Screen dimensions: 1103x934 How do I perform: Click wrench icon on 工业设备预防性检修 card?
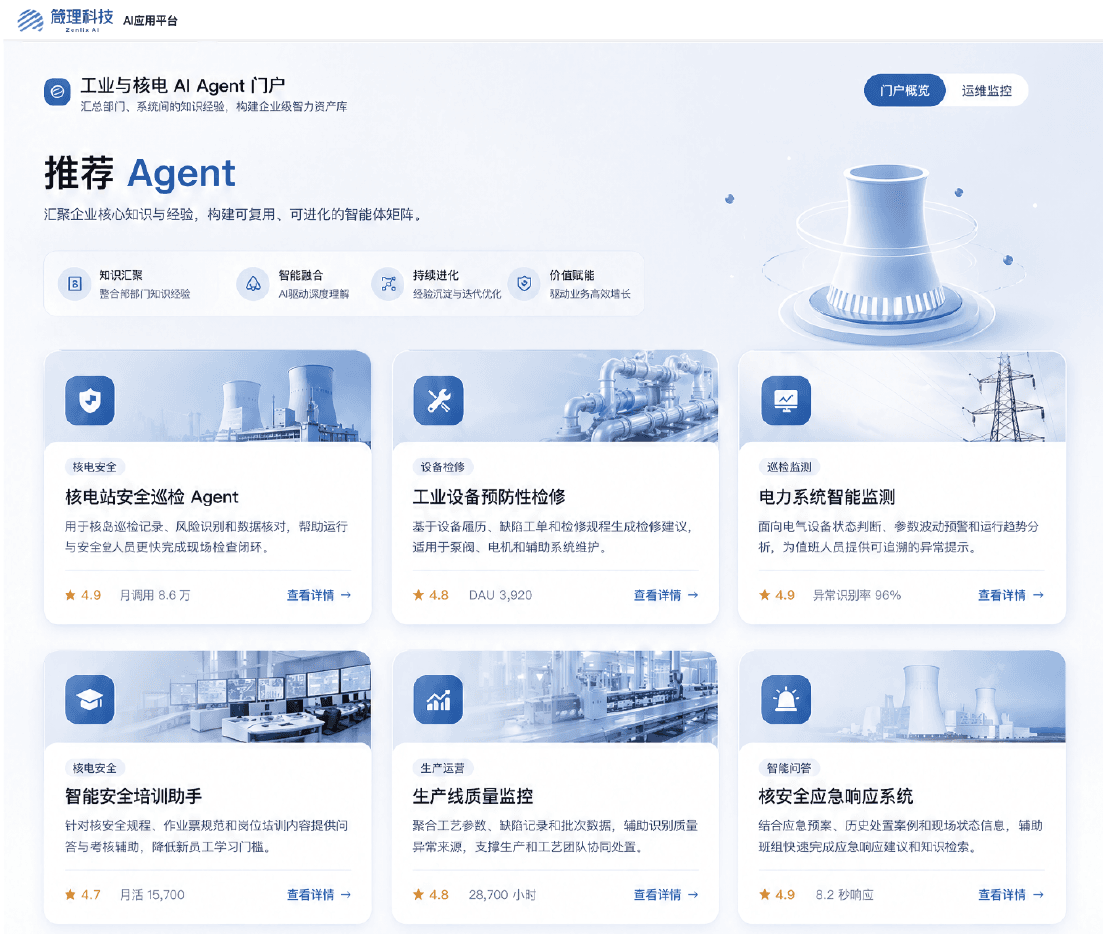click(438, 401)
